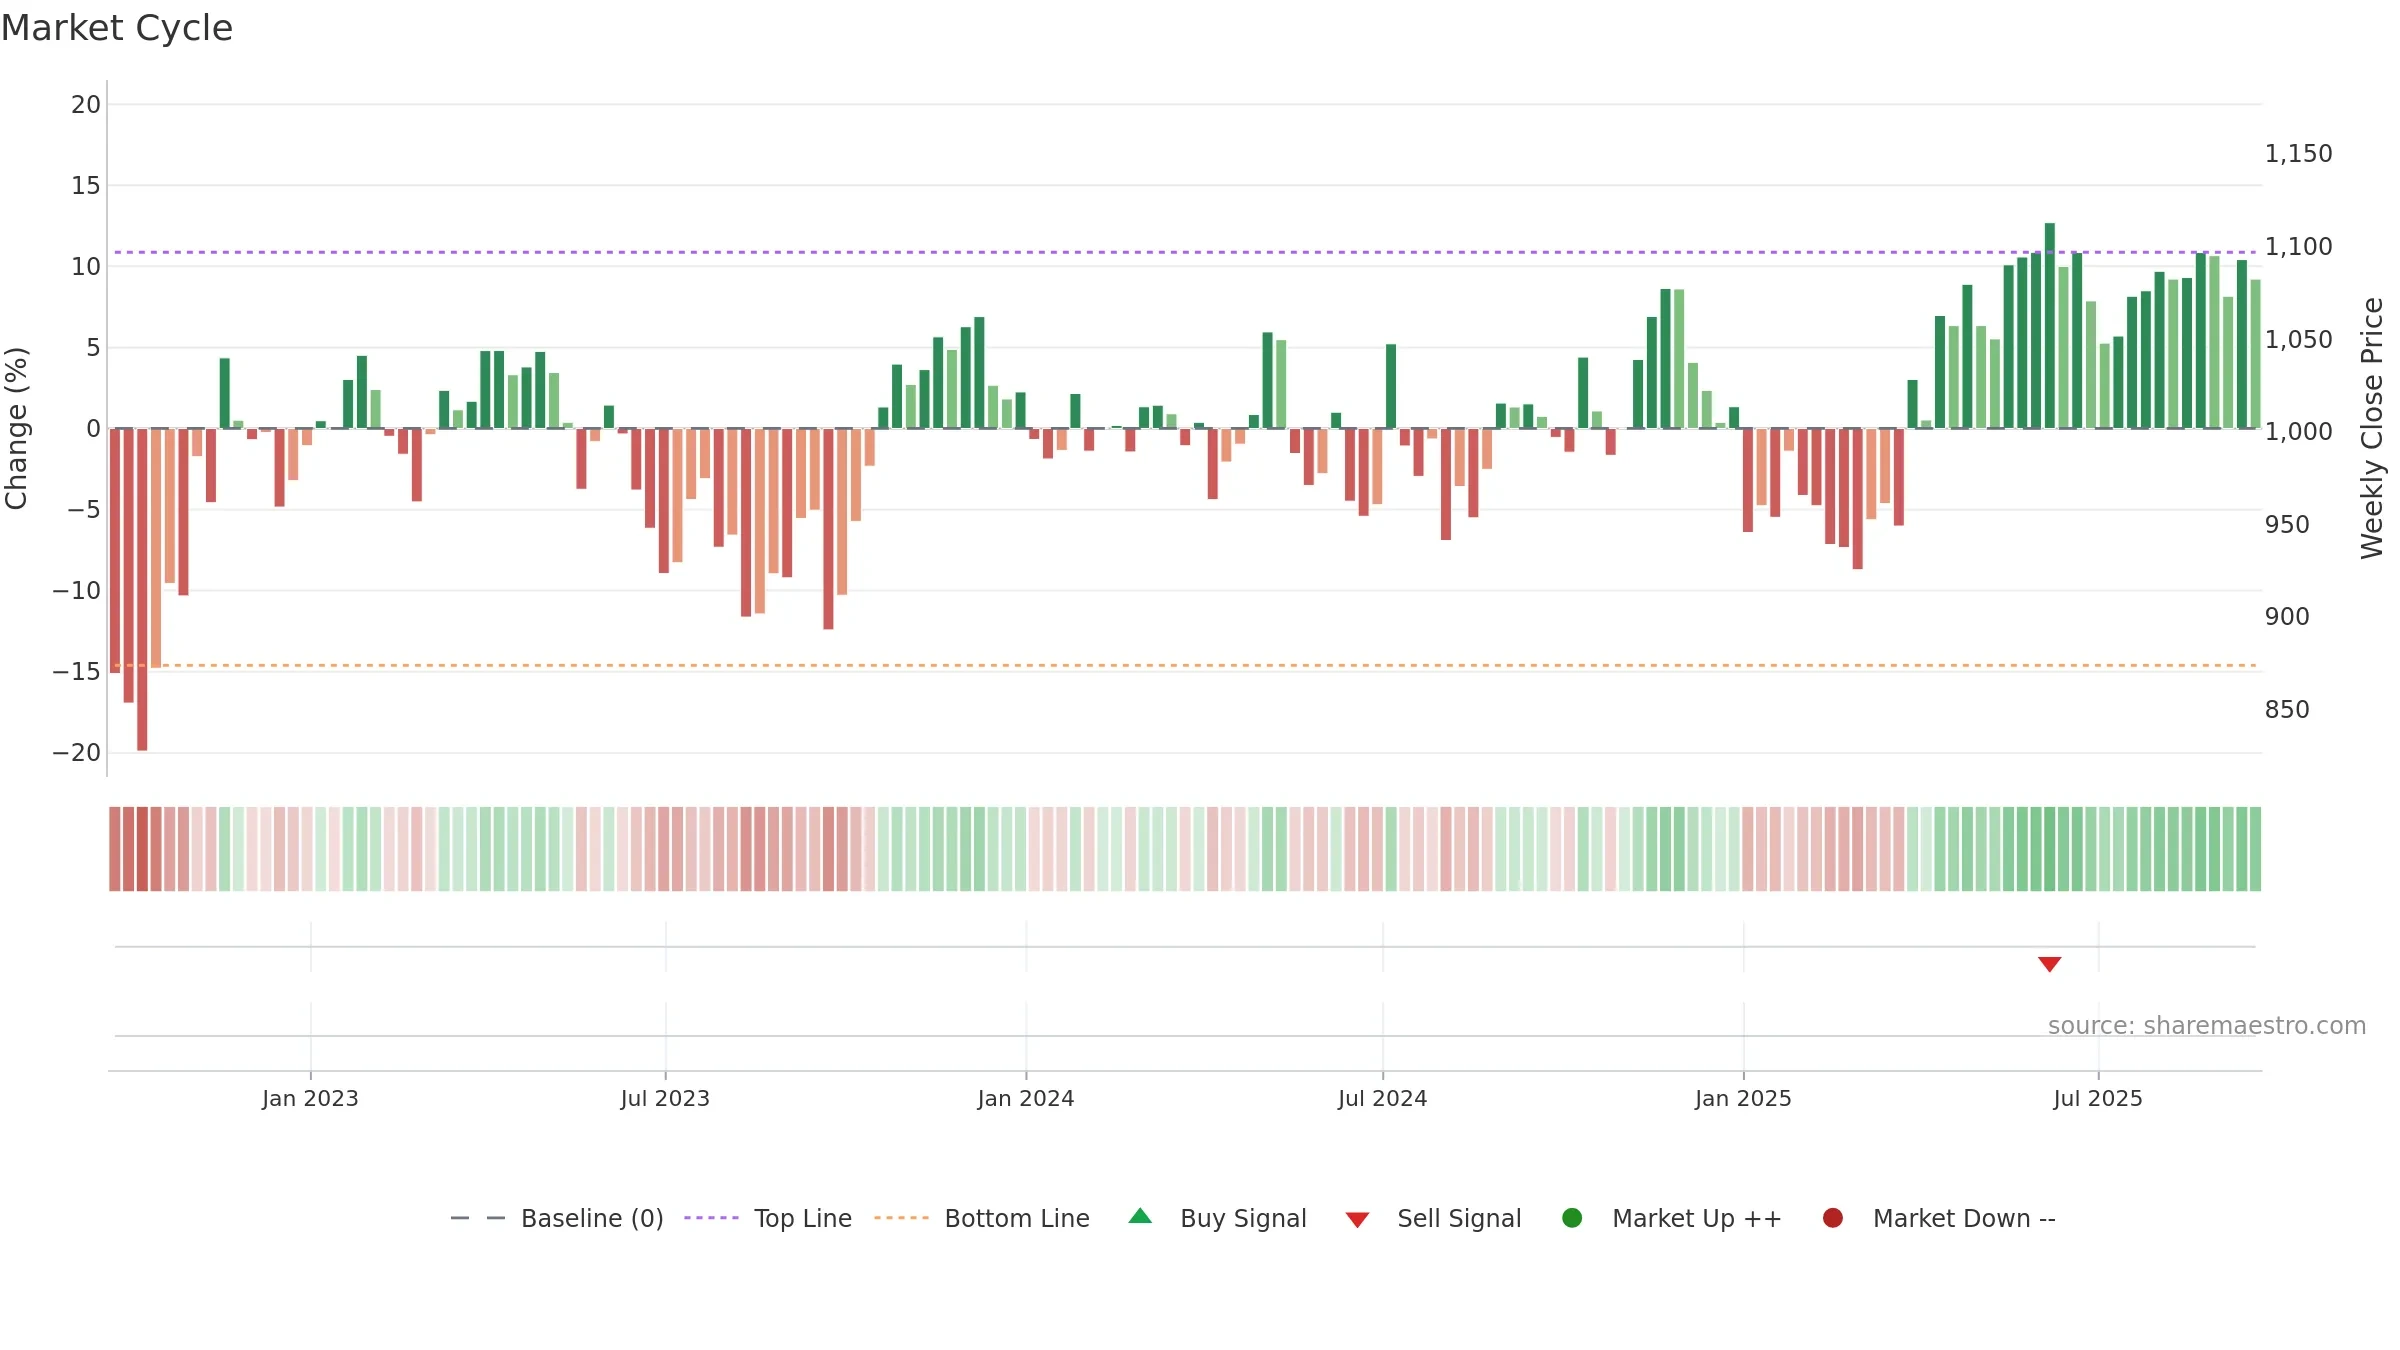Viewport: 2400px width, 1350px height.
Task: Click the red sell signal marker near Jul 2025
Action: (x=2050, y=964)
